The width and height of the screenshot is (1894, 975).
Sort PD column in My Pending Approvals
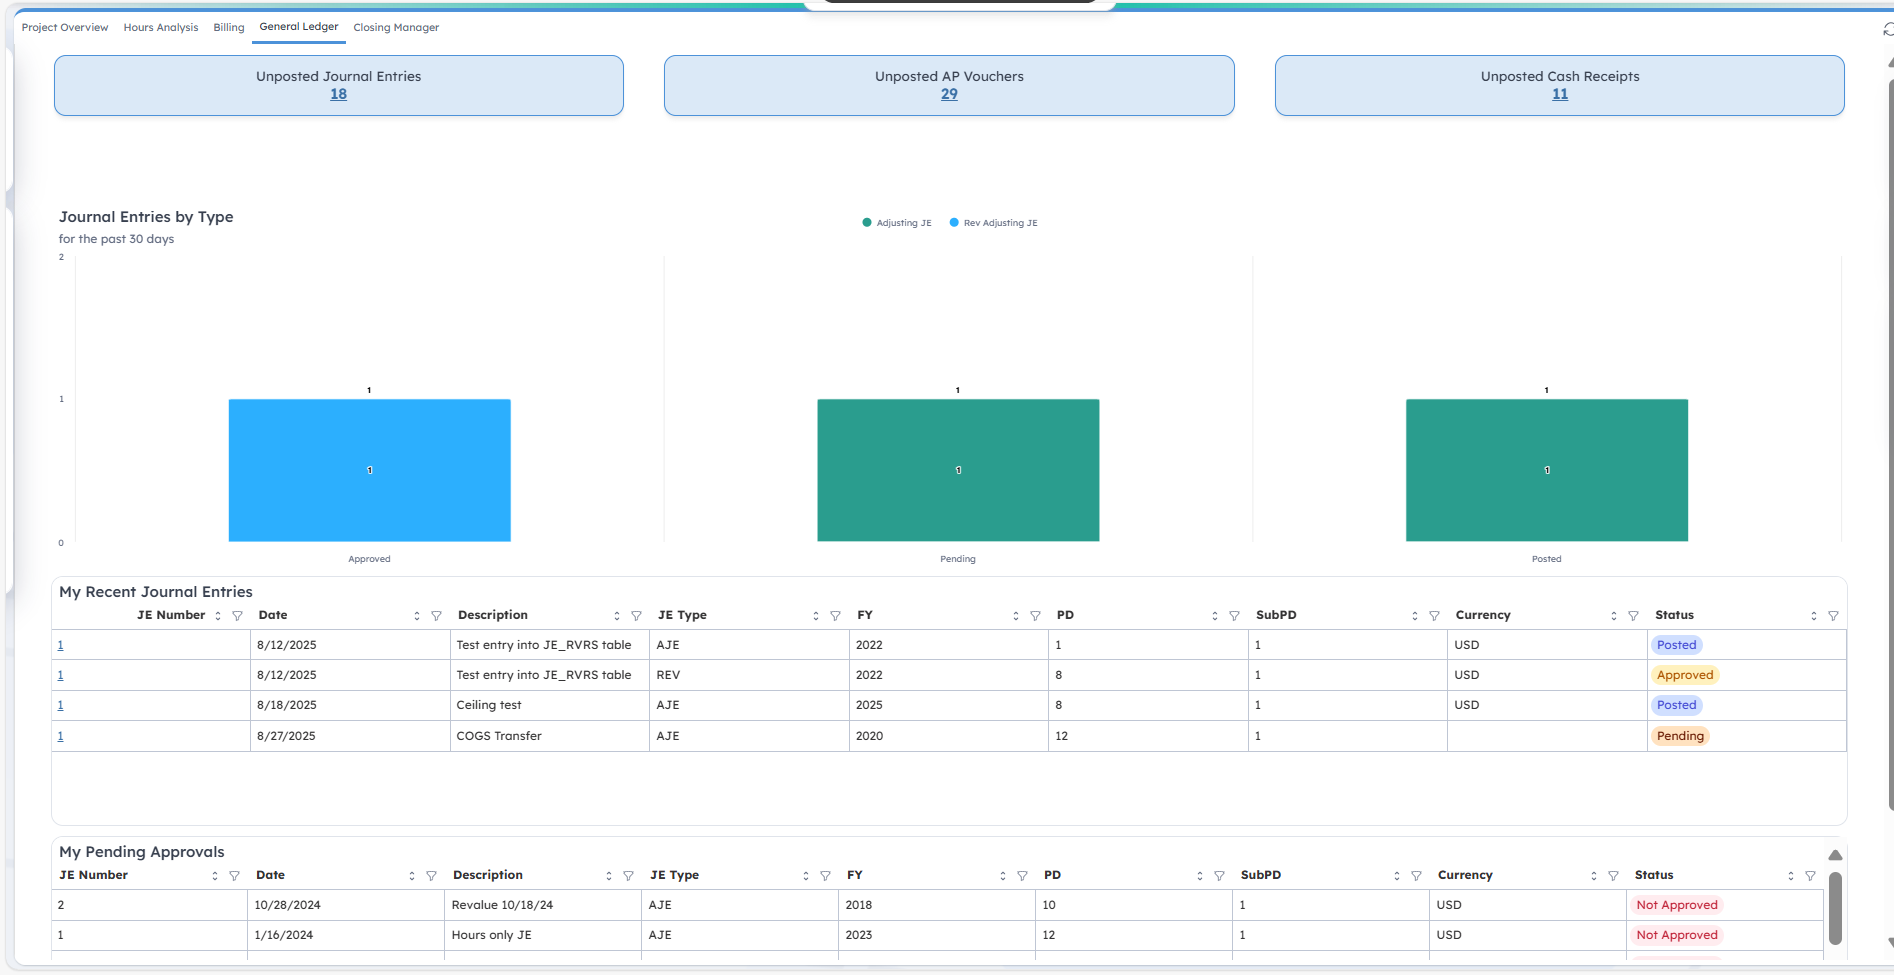[1199, 876]
